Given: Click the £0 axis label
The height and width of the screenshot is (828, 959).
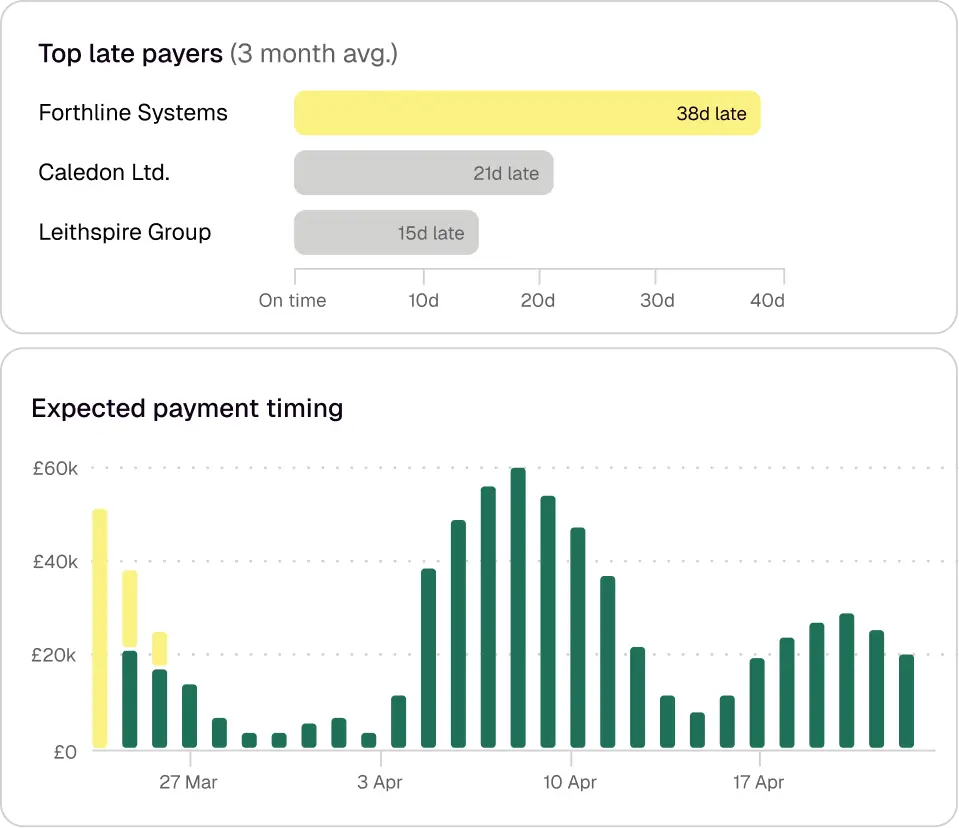Looking at the screenshot, I should pos(65,752).
